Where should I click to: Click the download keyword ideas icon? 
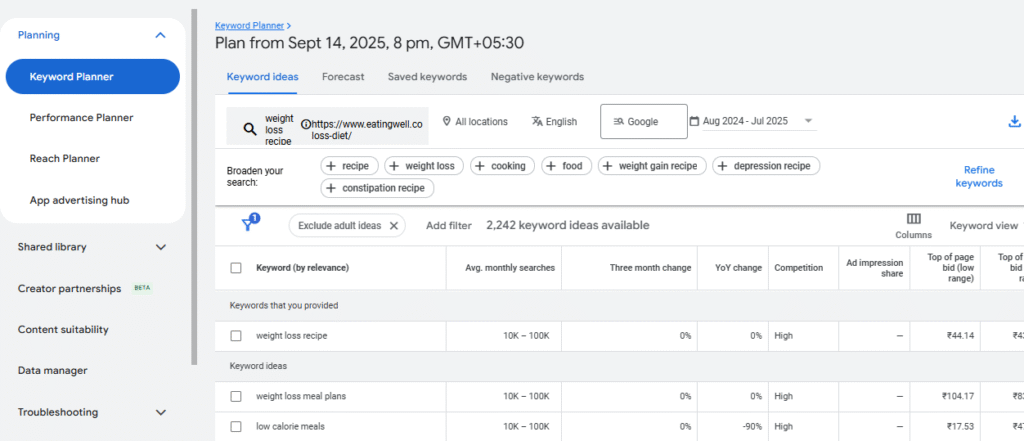pyautogui.click(x=1015, y=122)
